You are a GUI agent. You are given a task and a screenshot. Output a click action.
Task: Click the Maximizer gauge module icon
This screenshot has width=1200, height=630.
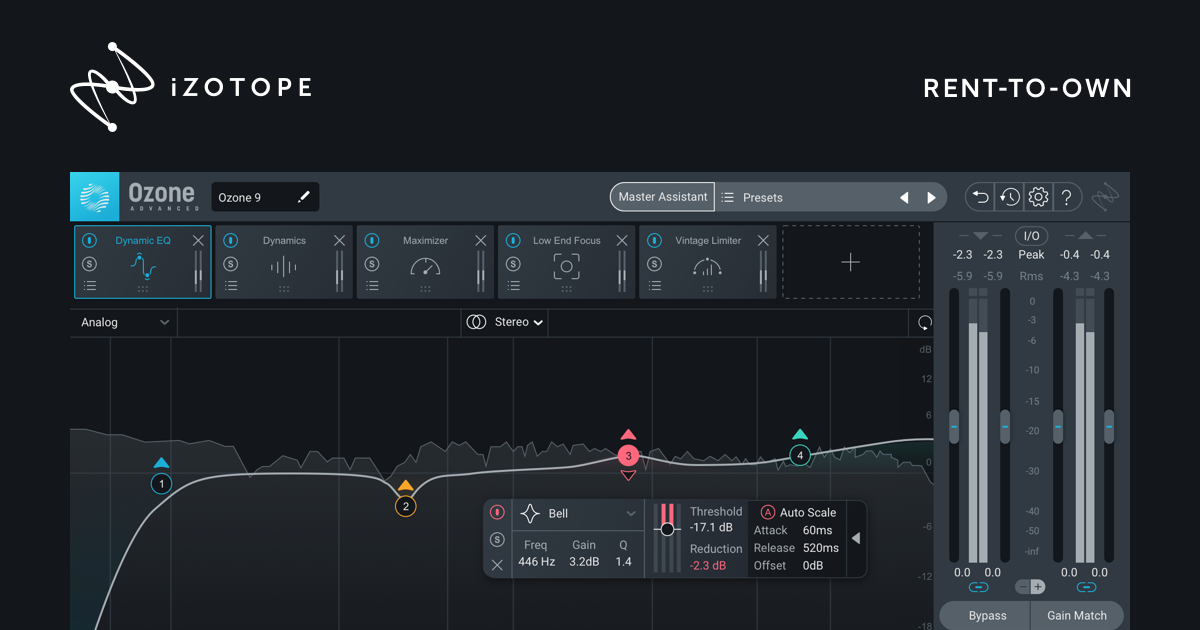pos(425,267)
